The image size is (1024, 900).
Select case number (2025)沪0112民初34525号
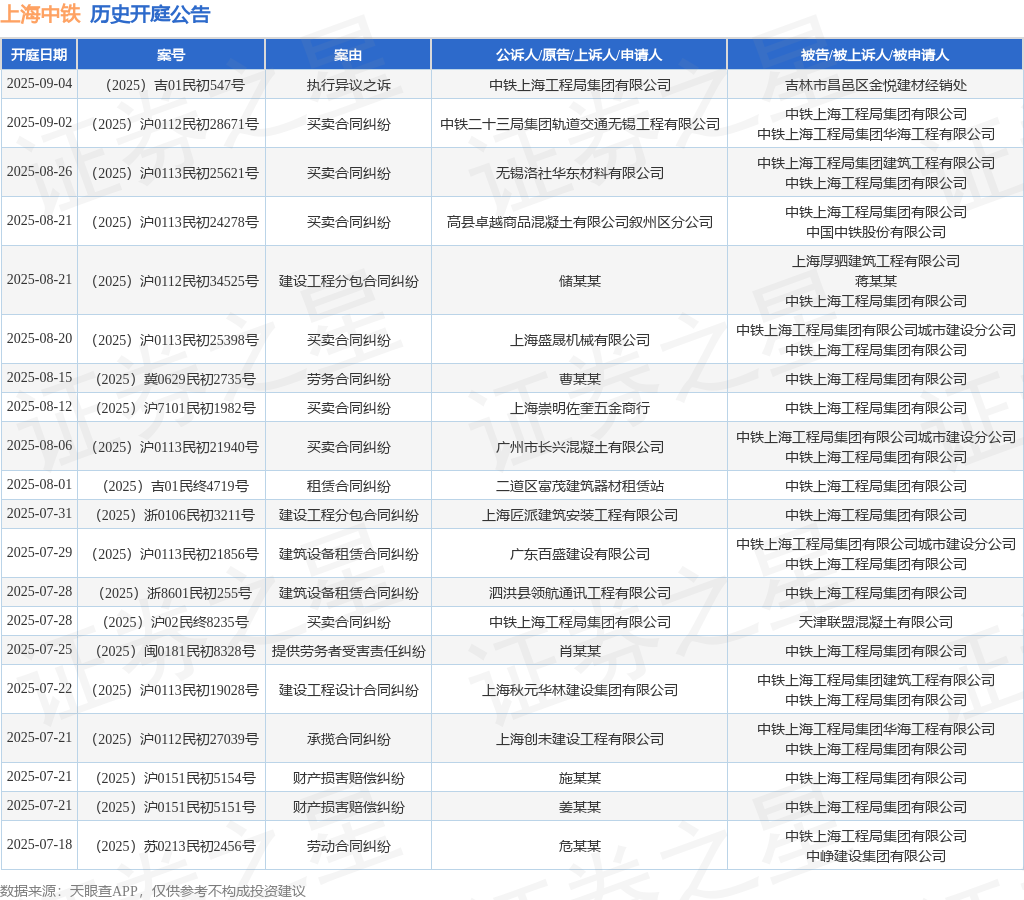click(174, 281)
